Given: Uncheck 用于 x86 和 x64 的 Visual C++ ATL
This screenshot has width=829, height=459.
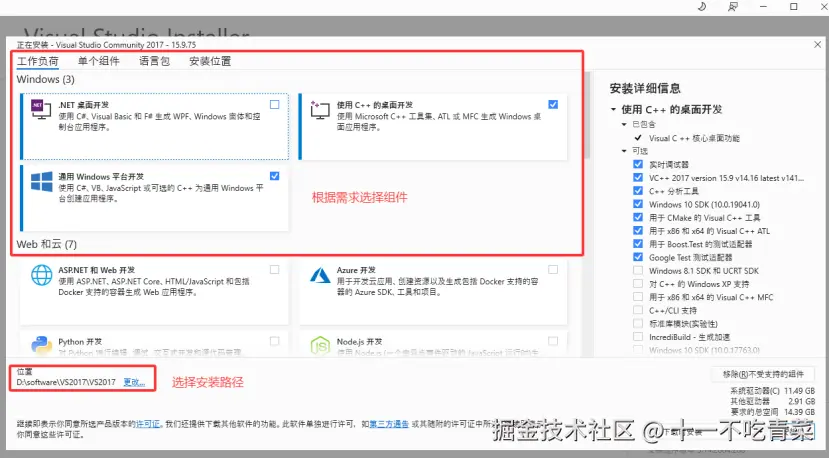Looking at the screenshot, I should (638, 231).
